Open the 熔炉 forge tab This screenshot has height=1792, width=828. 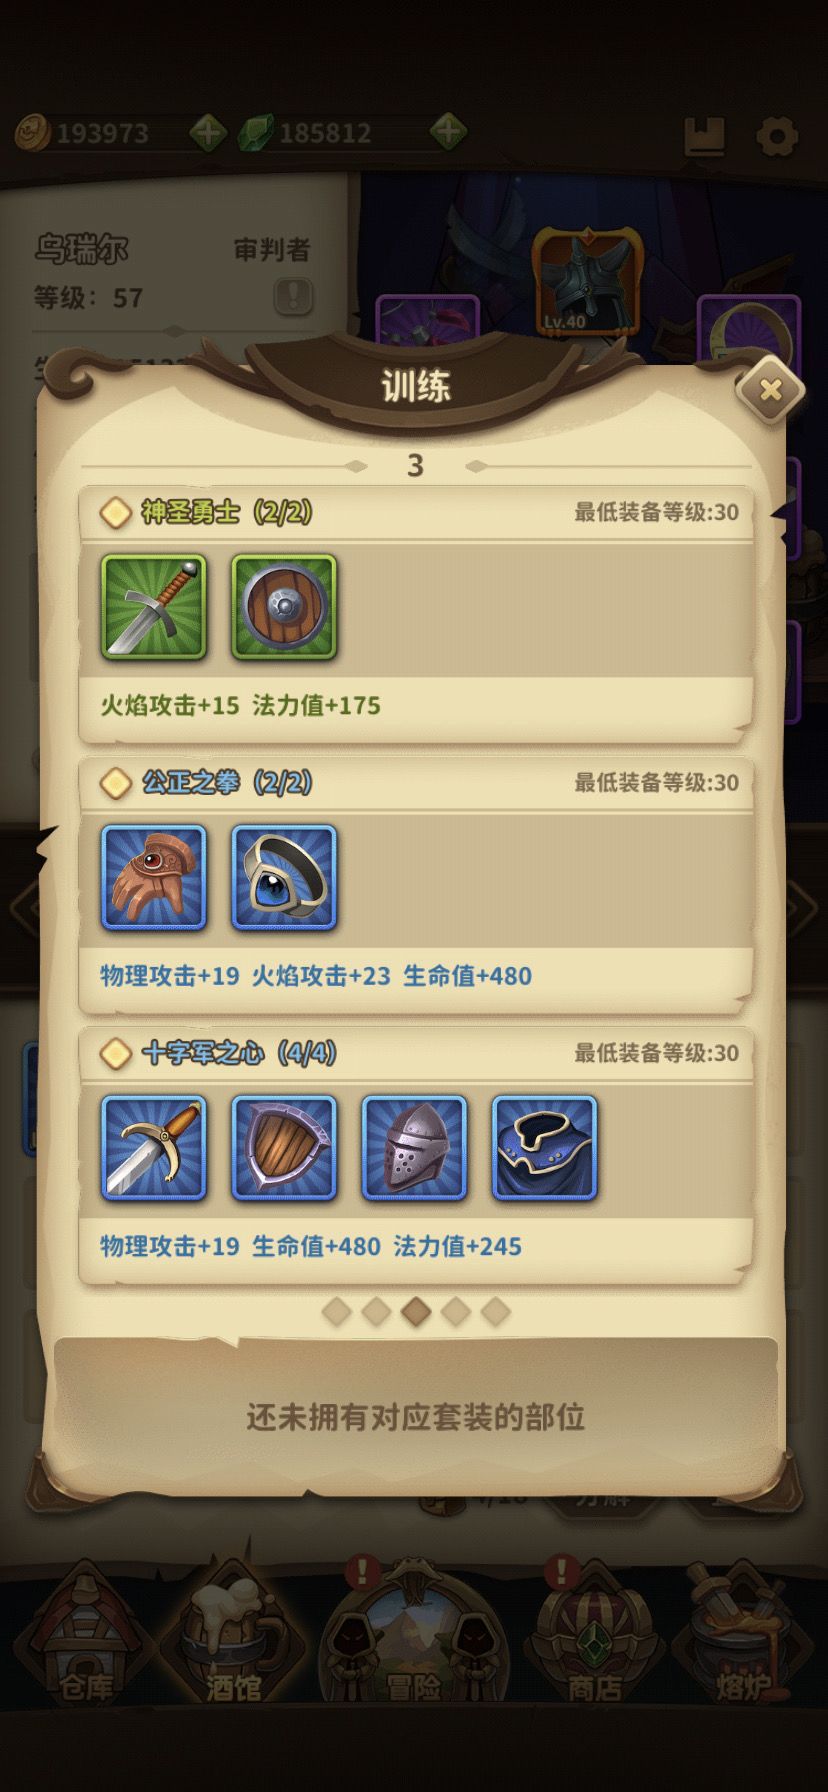[741, 1638]
